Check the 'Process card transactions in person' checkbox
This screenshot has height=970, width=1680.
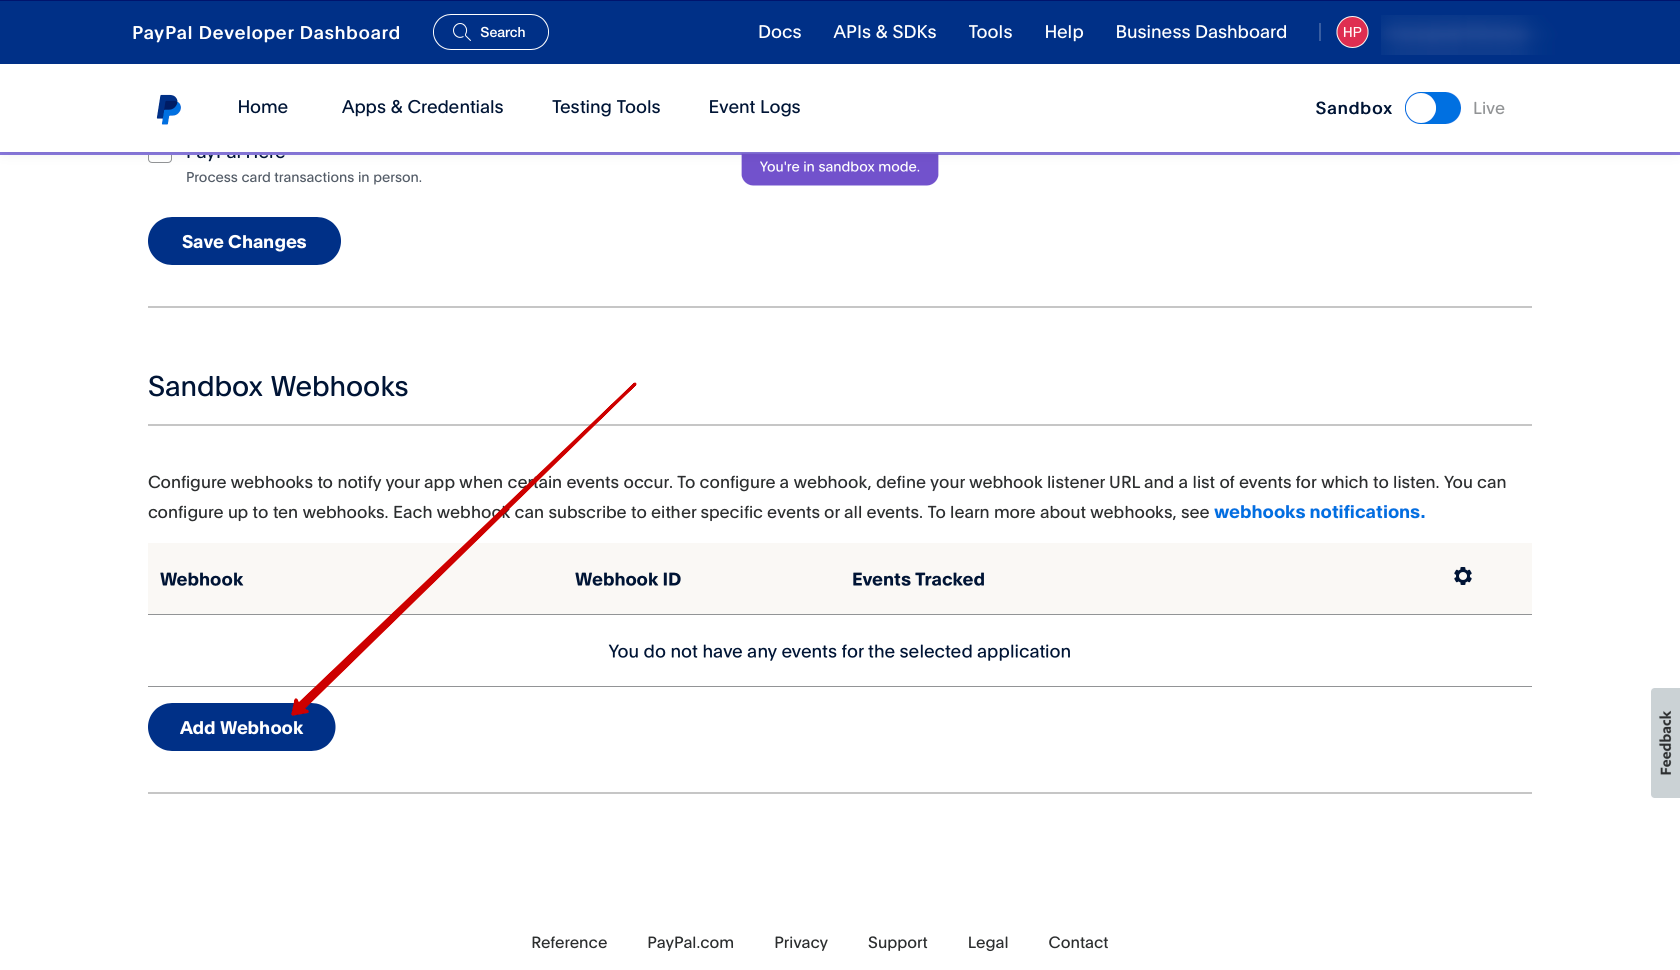[160, 156]
